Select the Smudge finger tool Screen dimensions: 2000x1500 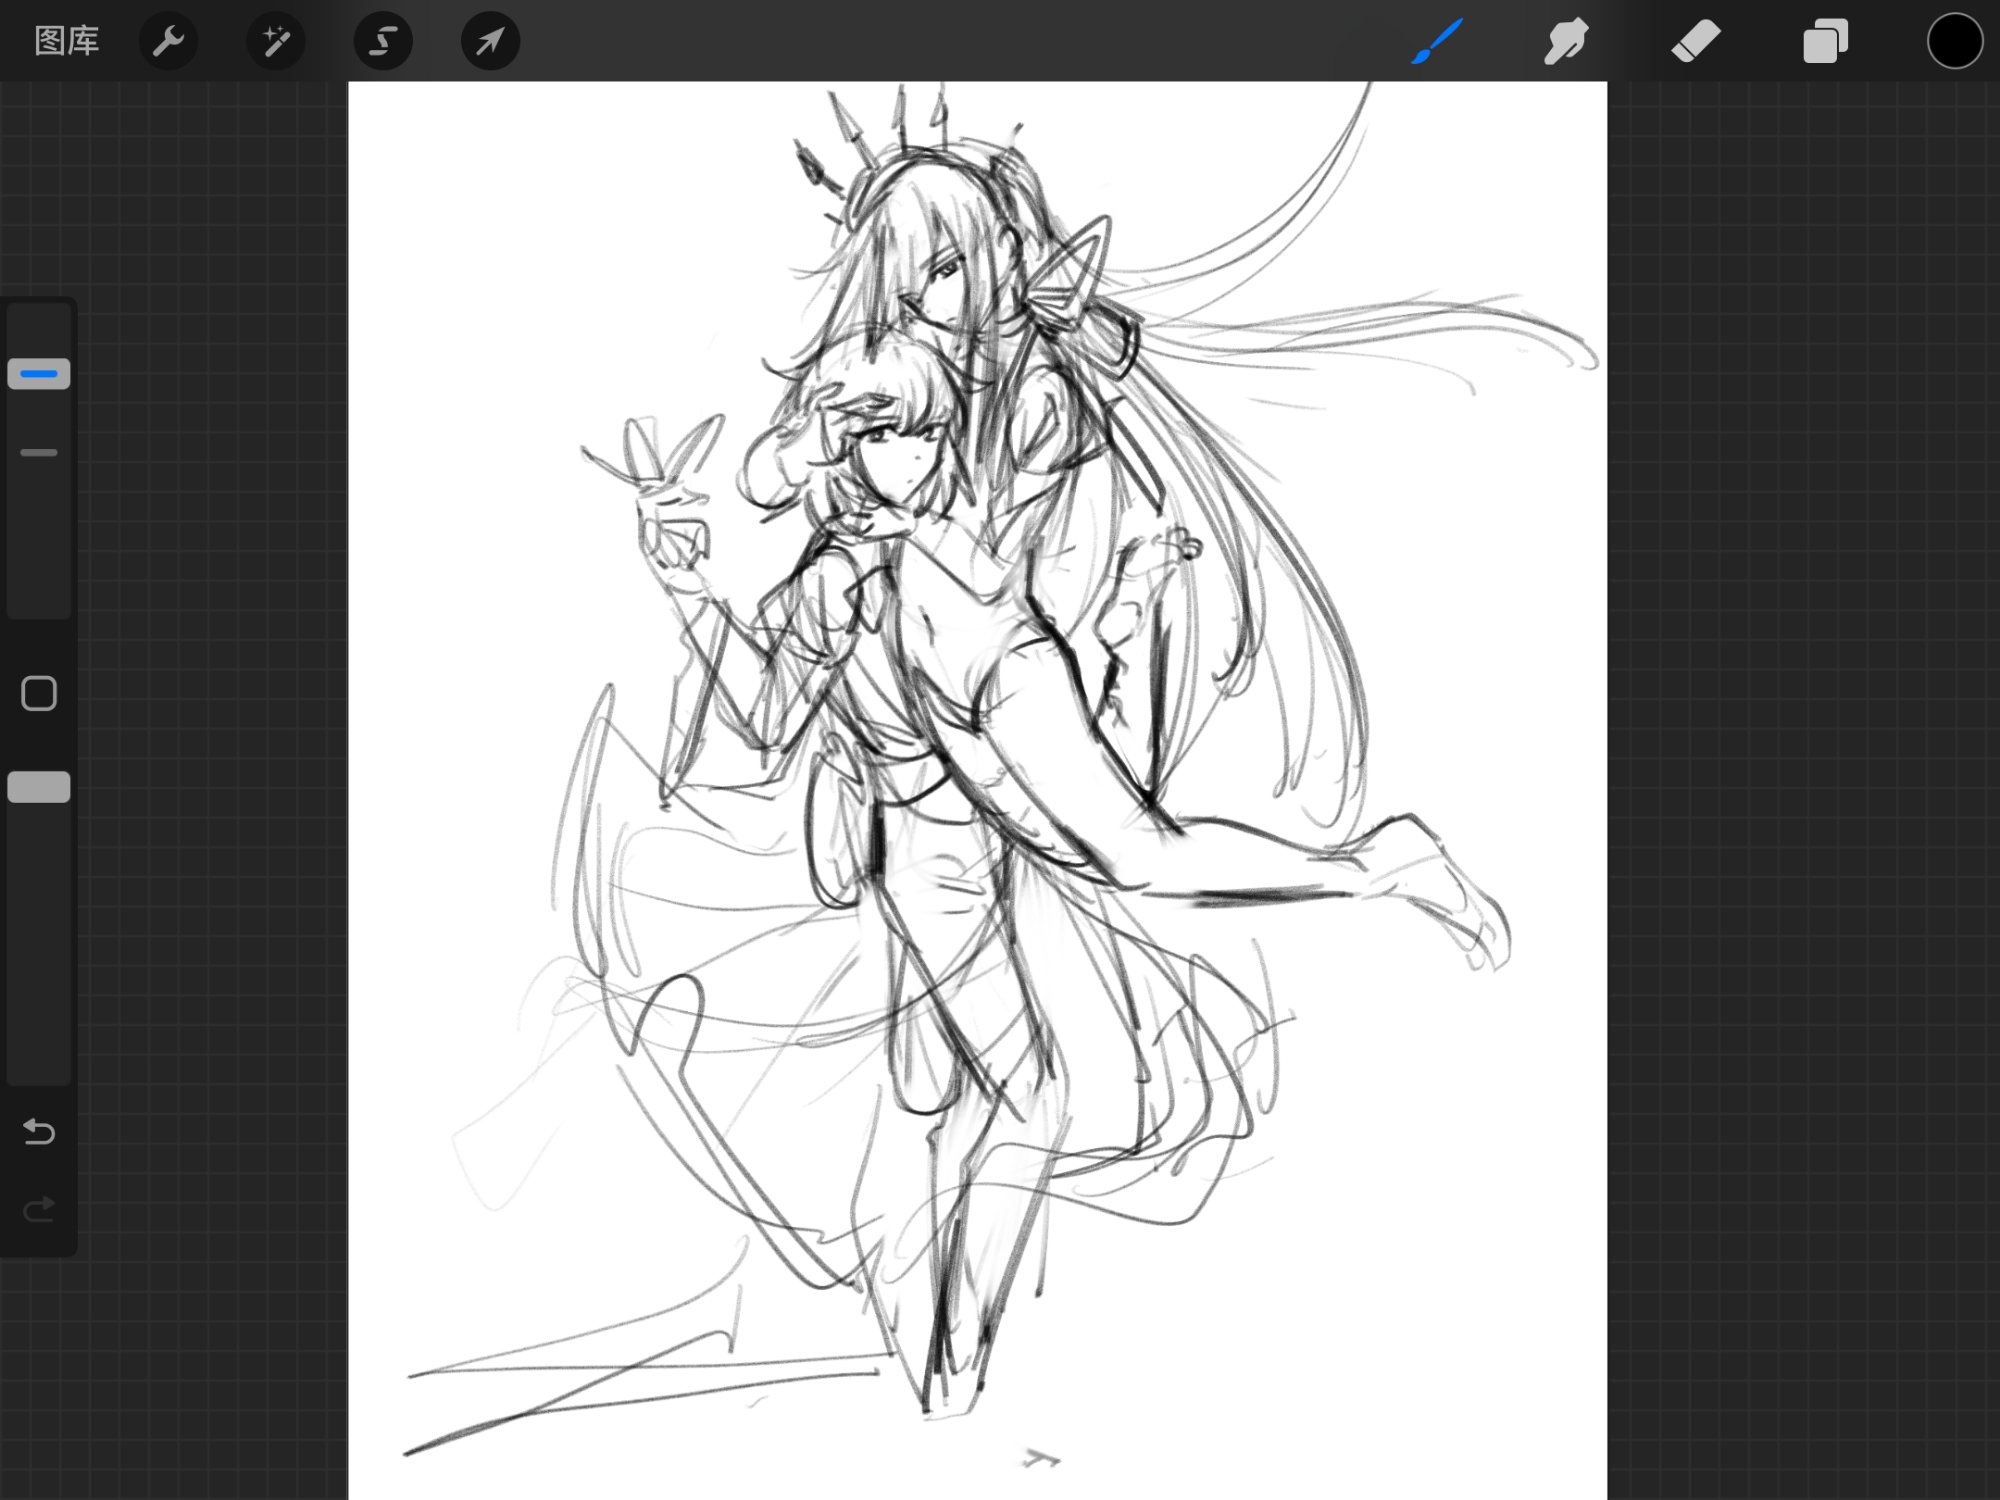tap(1565, 41)
